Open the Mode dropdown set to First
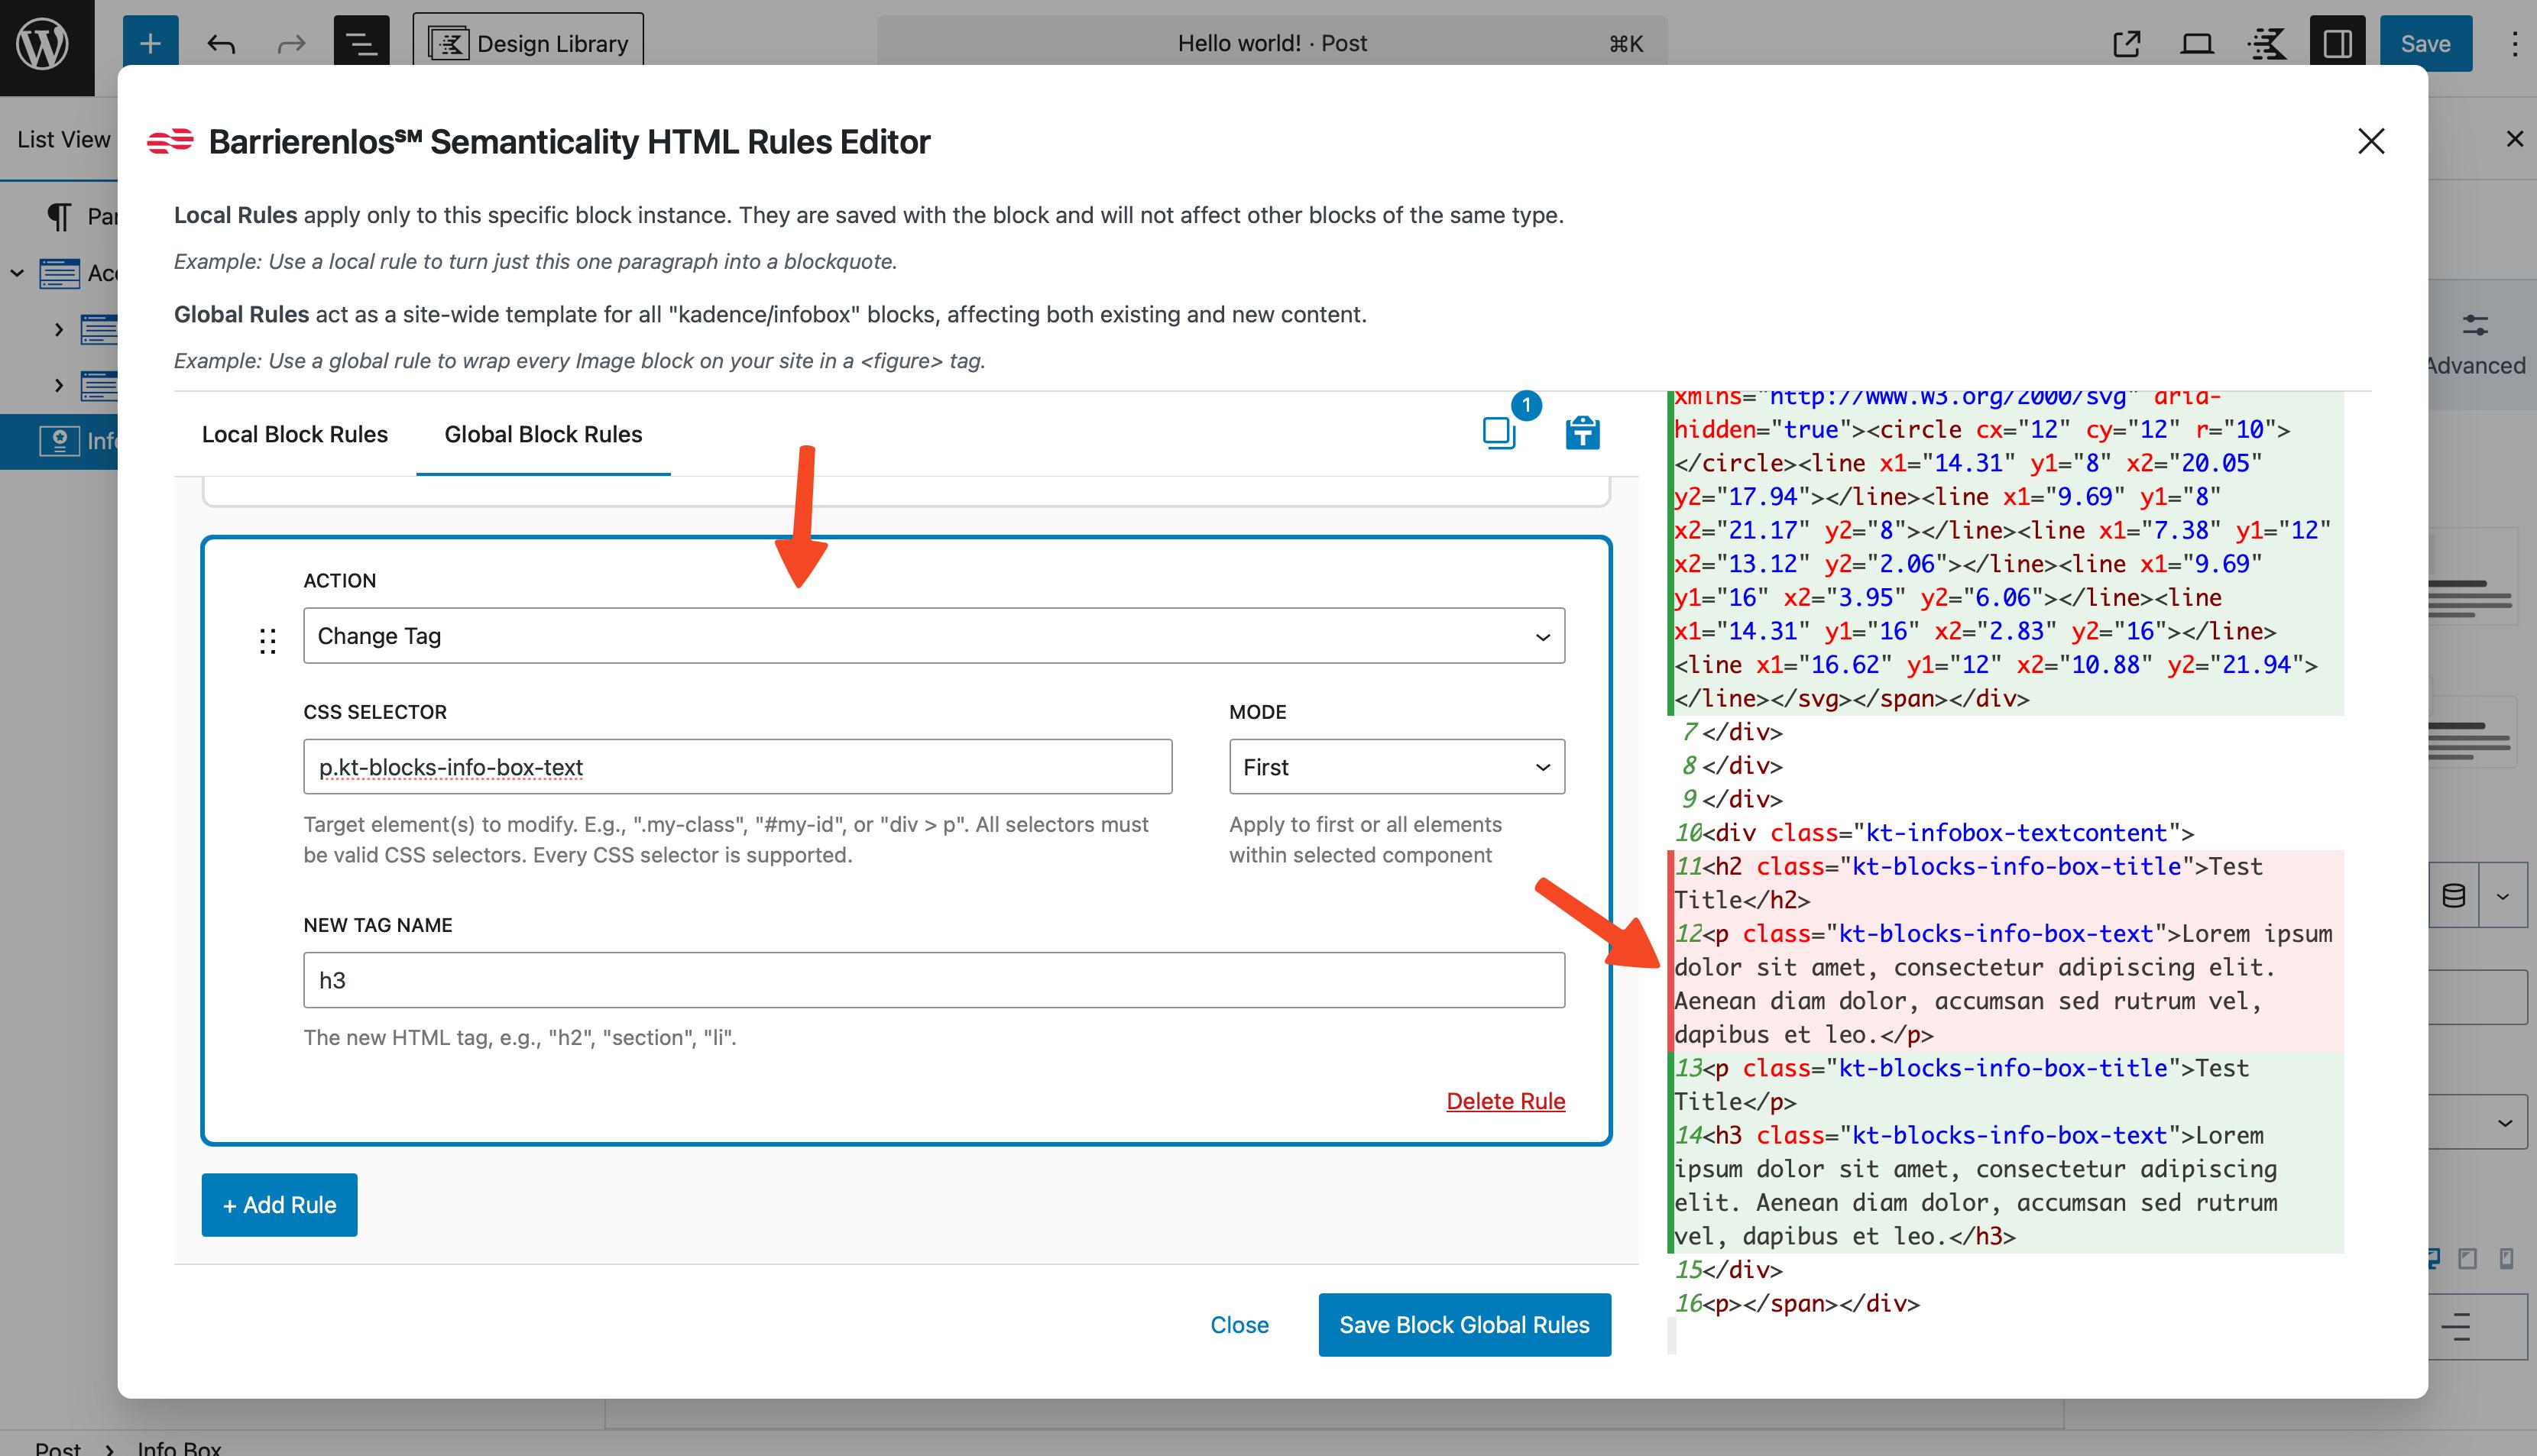The width and height of the screenshot is (2537, 1456). click(1396, 767)
